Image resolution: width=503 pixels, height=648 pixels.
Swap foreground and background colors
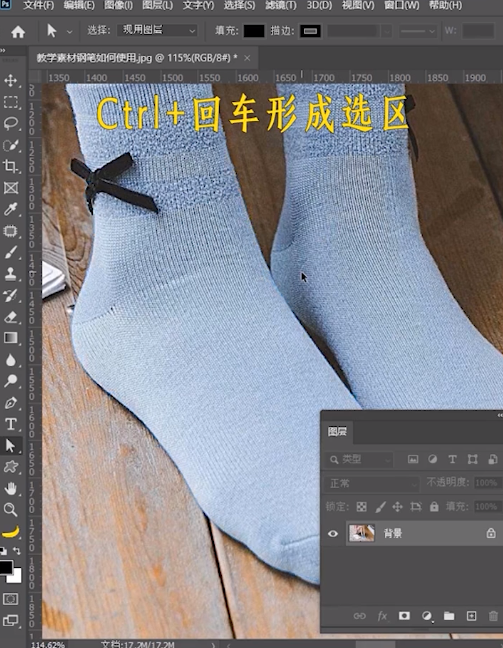point(17,550)
